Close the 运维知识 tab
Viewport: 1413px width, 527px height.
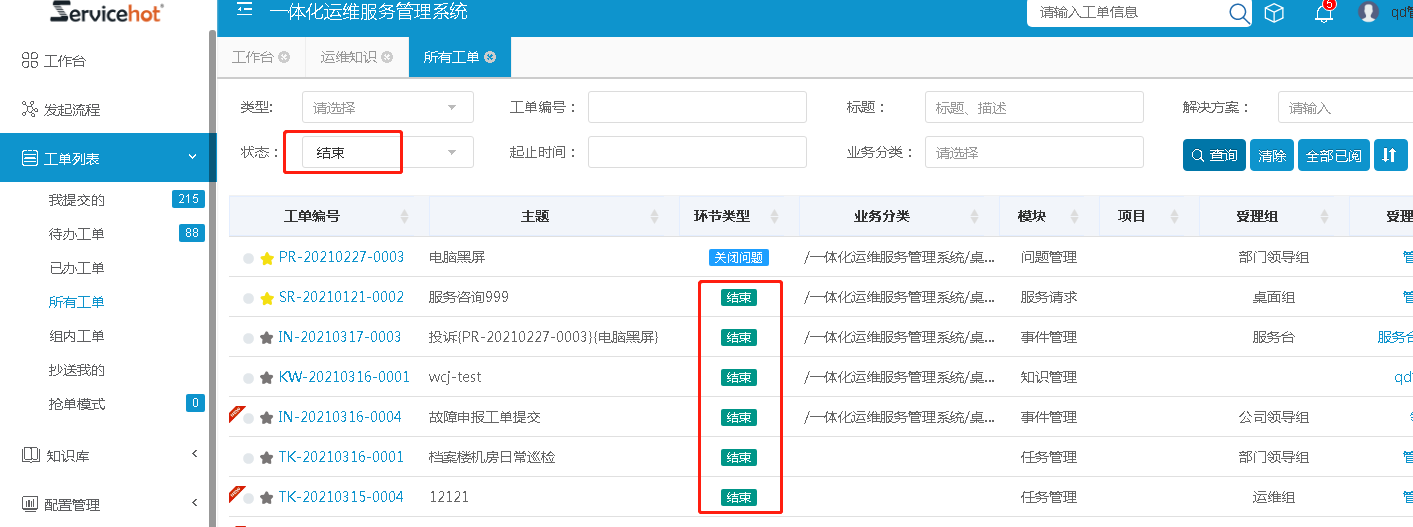(x=387, y=57)
